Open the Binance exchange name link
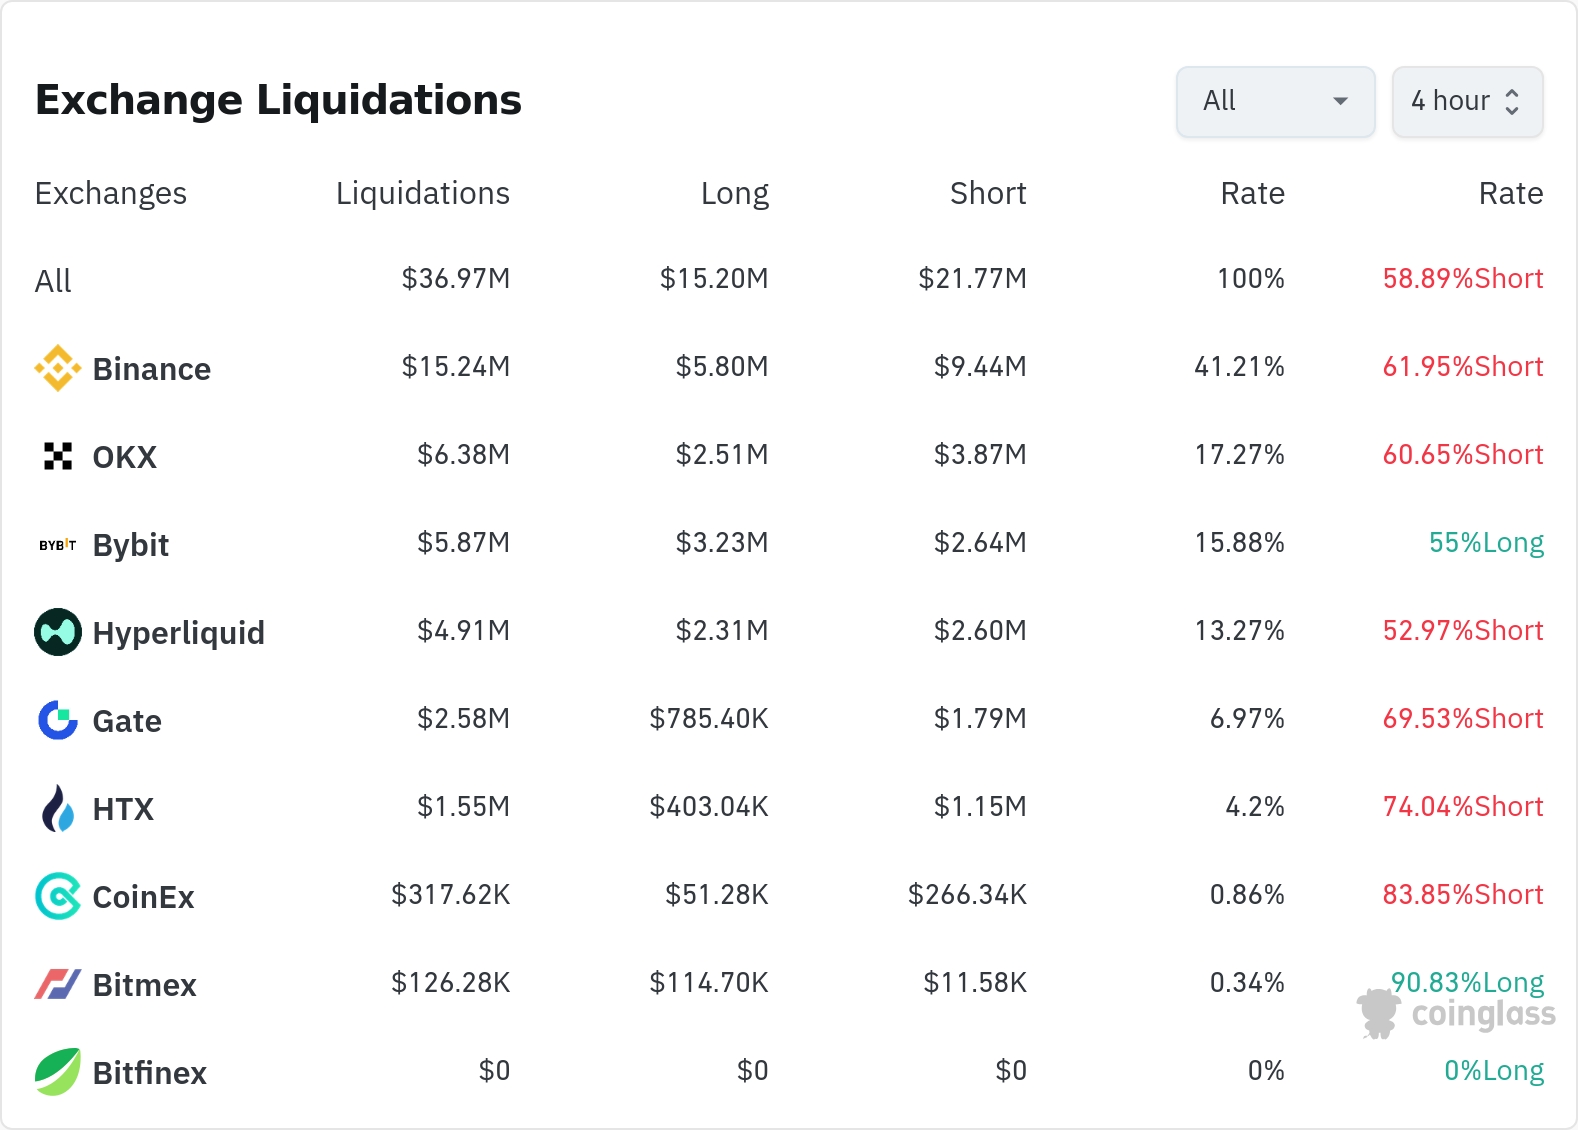Screen dimensions: 1578x1130 coord(152,369)
